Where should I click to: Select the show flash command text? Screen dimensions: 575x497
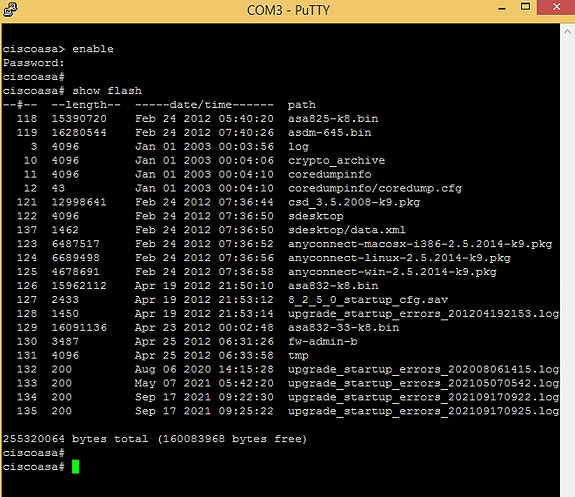point(107,91)
